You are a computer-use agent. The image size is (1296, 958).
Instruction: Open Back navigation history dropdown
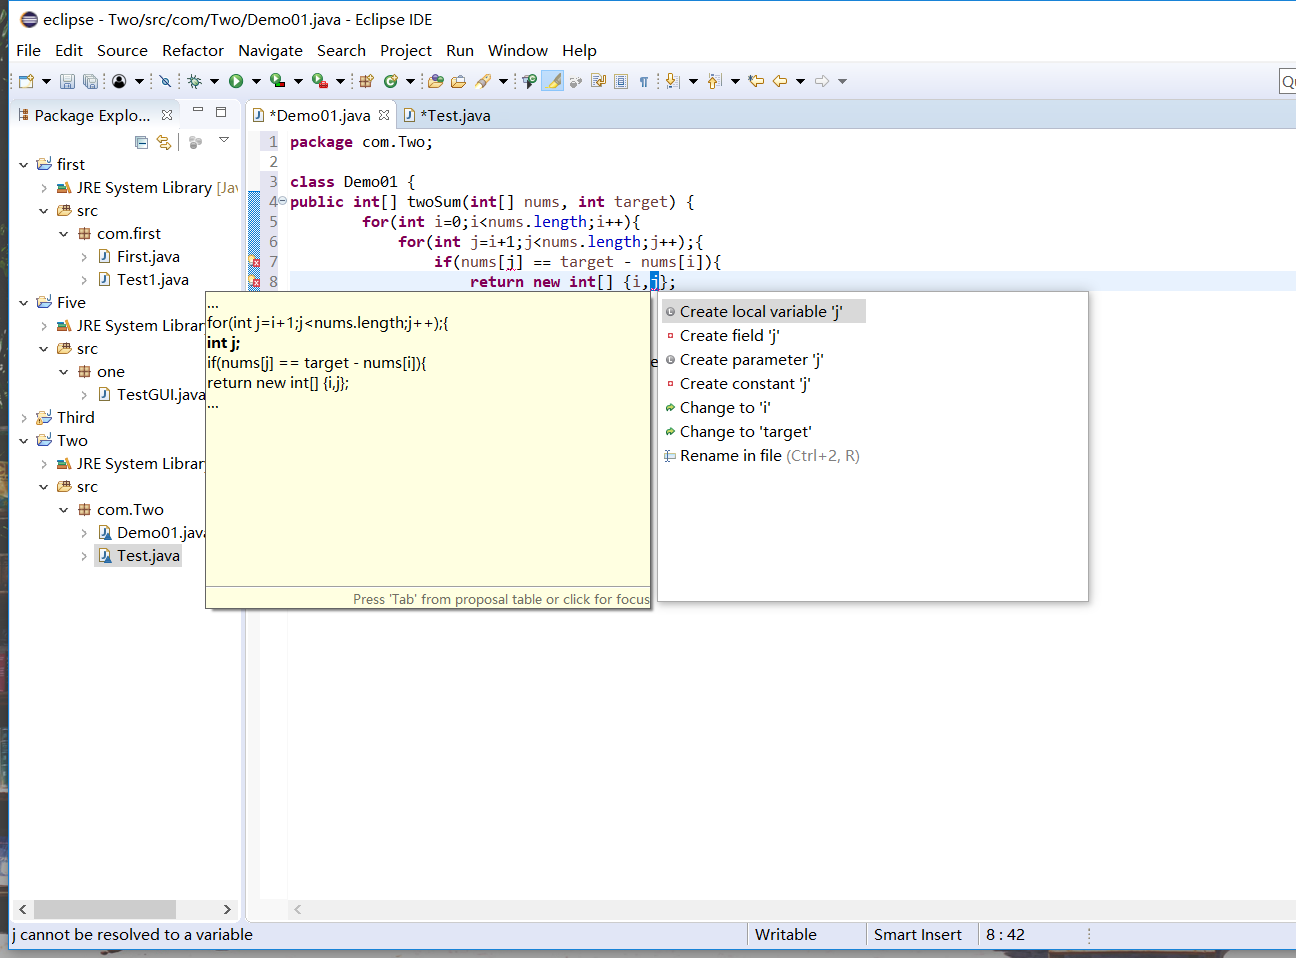click(800, 81)
